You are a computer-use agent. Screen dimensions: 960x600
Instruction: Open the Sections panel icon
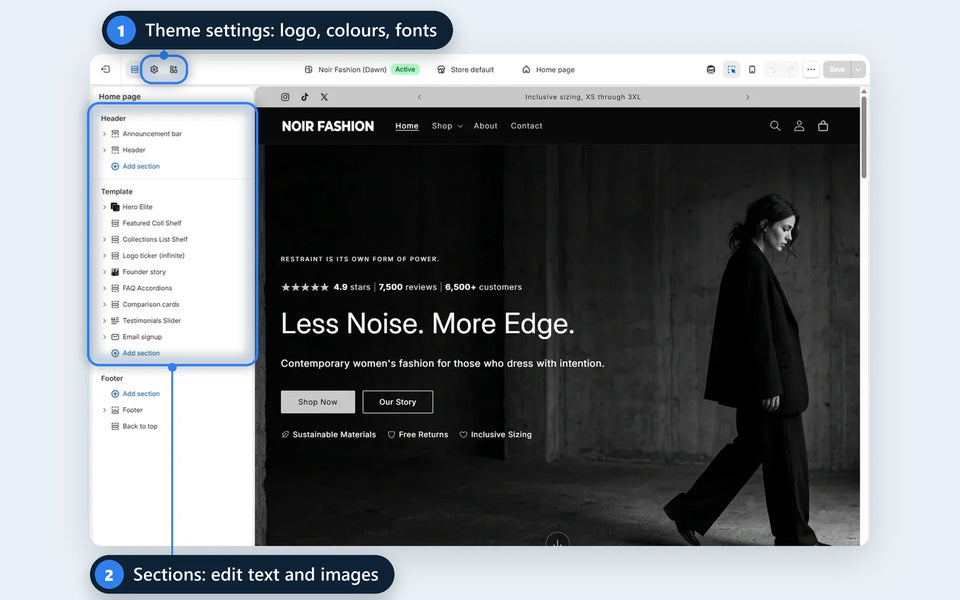click(x=135, y=70)
